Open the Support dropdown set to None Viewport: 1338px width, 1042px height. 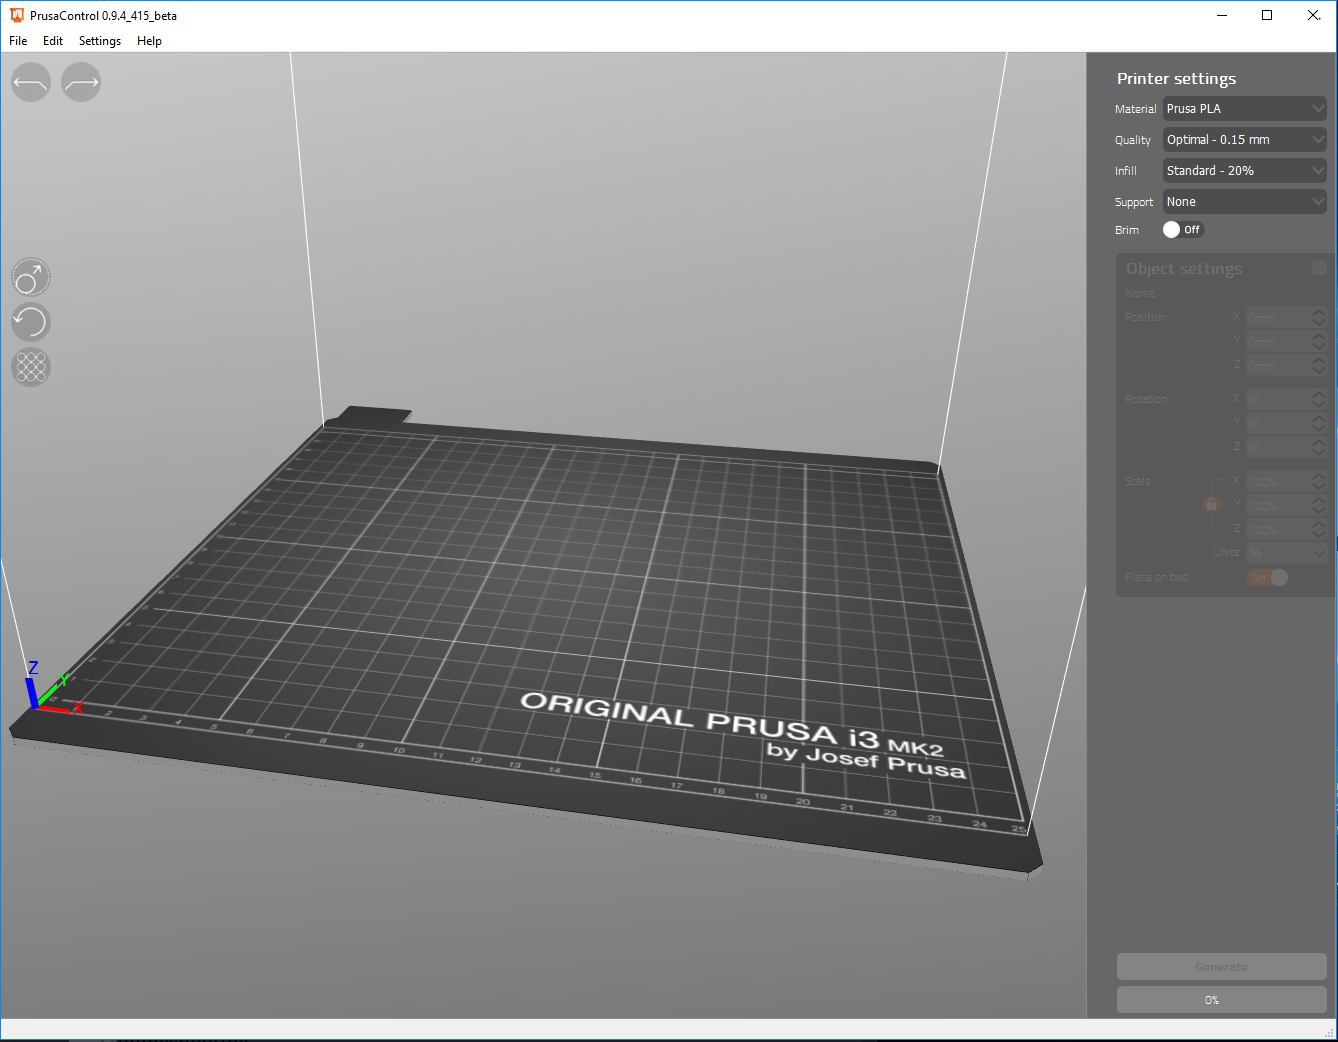1244,201
